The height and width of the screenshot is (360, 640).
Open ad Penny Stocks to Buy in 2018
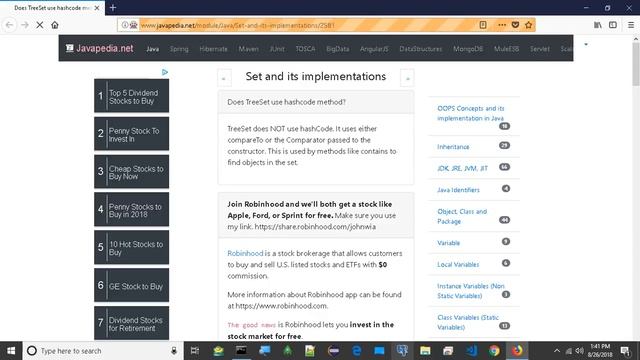coord(131,210)
